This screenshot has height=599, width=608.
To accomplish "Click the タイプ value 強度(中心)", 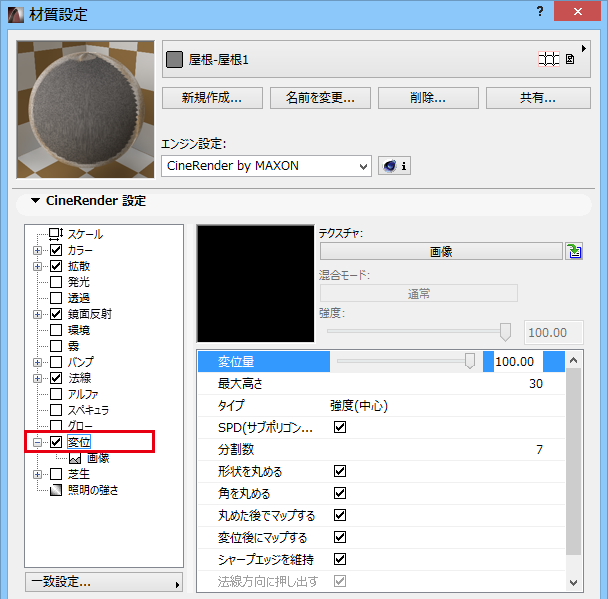I will pyautogui.click(x=359, y=406).
